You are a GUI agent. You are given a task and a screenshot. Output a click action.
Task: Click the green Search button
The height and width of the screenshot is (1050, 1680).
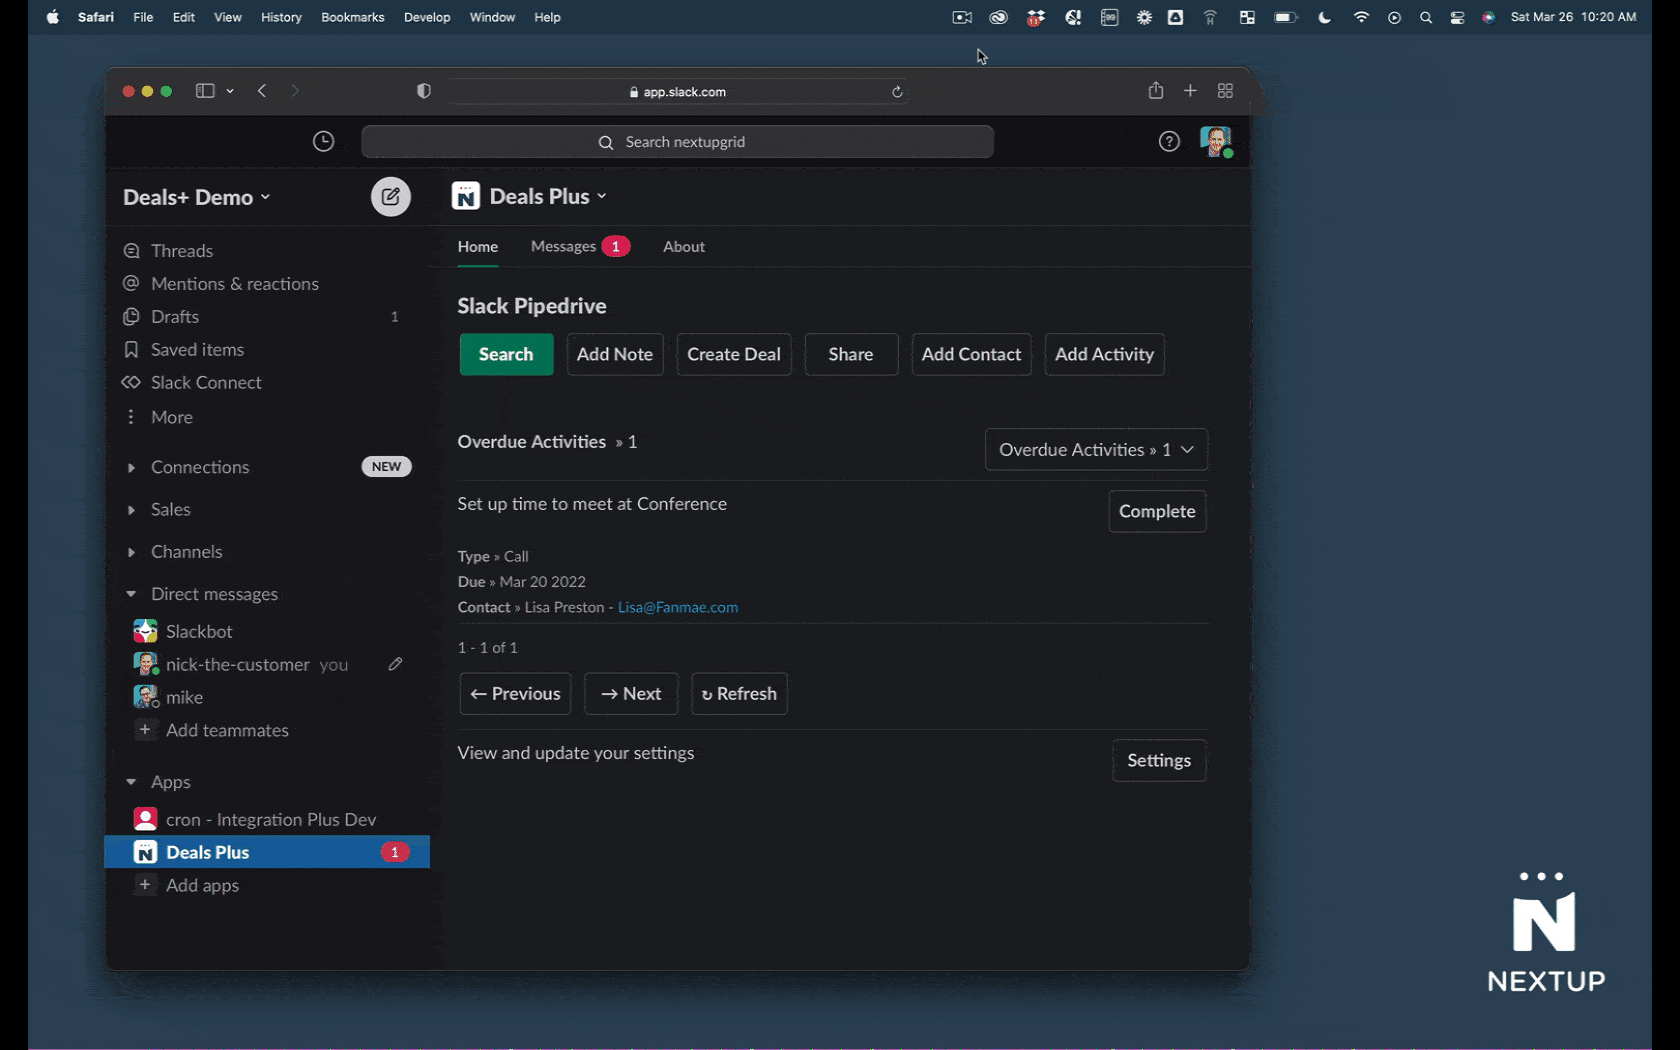506,354
